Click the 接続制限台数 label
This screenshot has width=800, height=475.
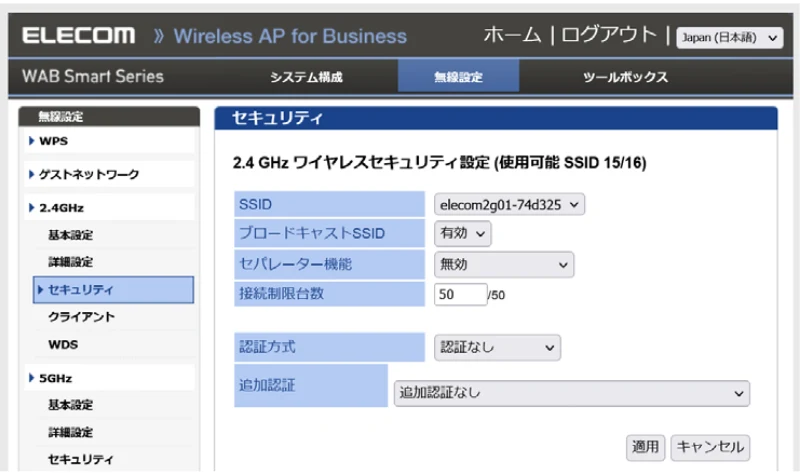click(x=281, y=293)
